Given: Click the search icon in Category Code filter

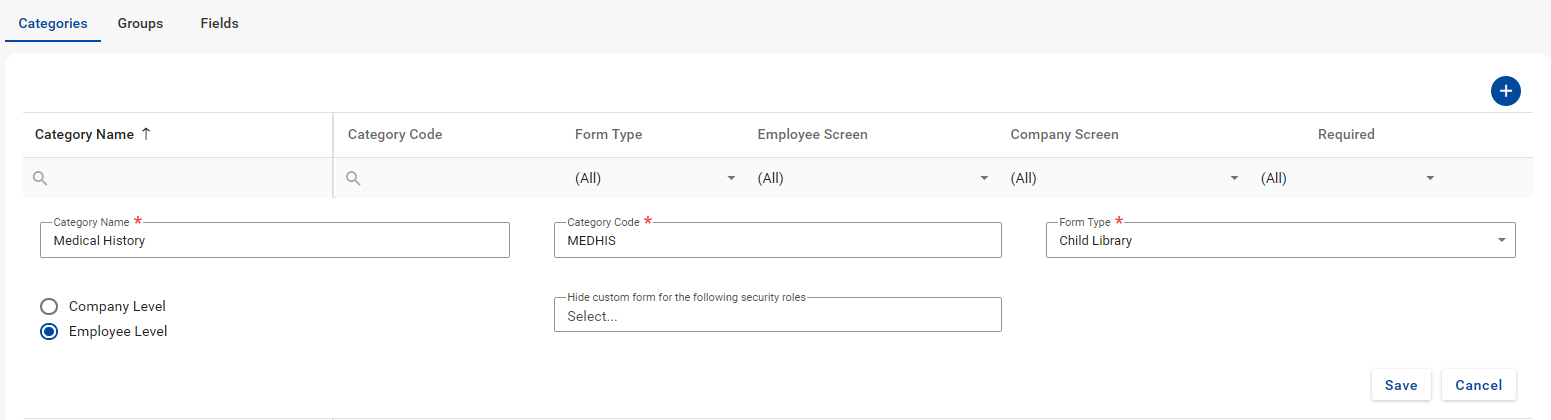Looking at the screenshot, I should click(353, 178).
